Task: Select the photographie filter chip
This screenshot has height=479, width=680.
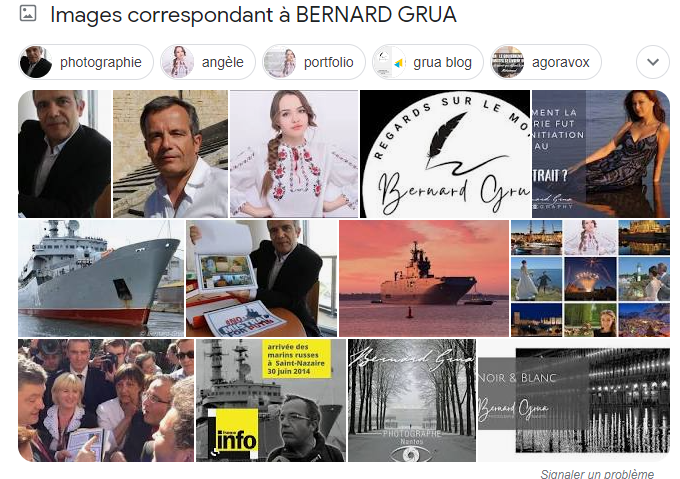Action: point(86,62)
